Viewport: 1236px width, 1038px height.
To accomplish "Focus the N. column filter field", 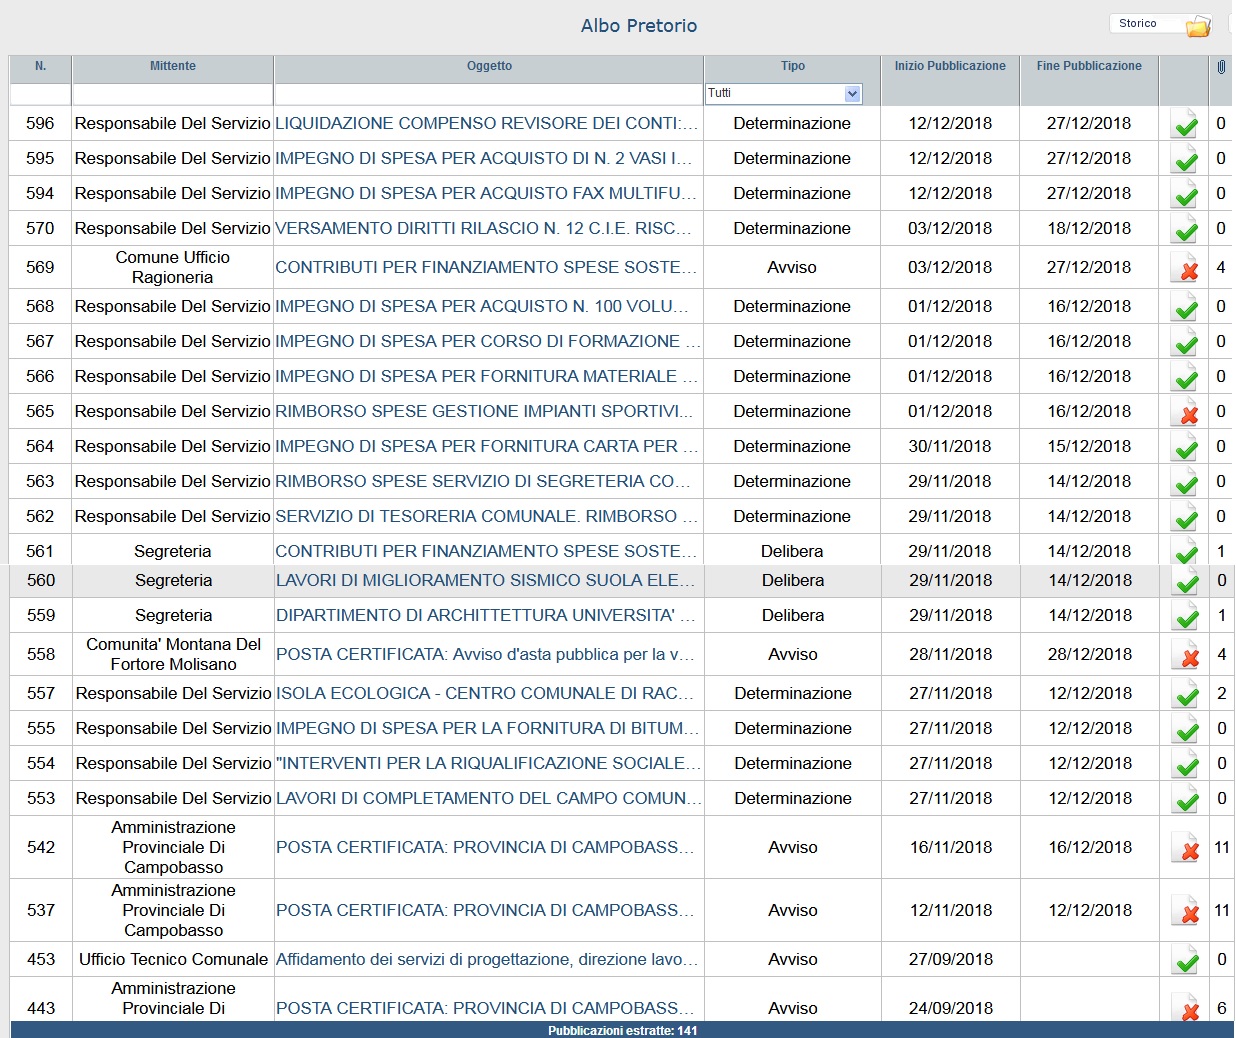I will [x=40, y=94].
